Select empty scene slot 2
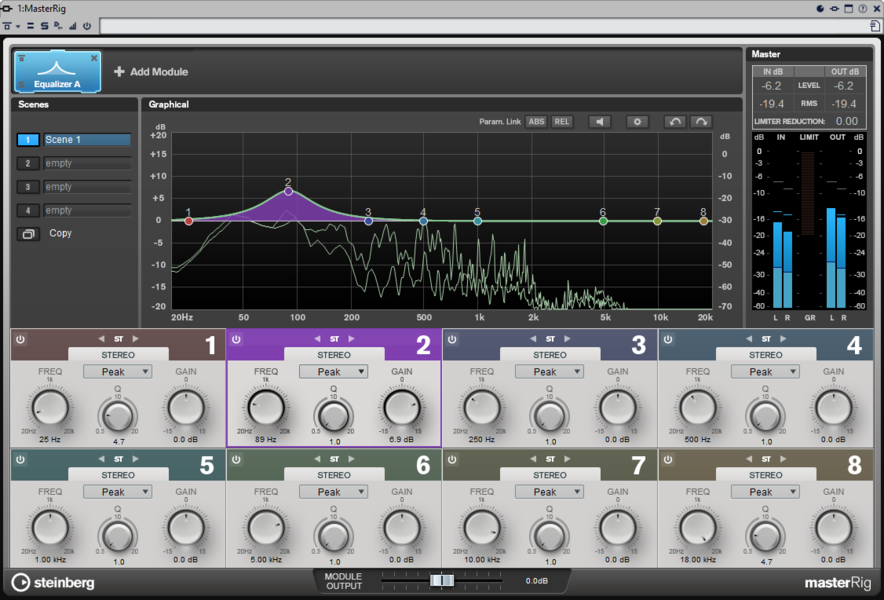This screenshot has width=884, height=600. (x=28, y=163)
